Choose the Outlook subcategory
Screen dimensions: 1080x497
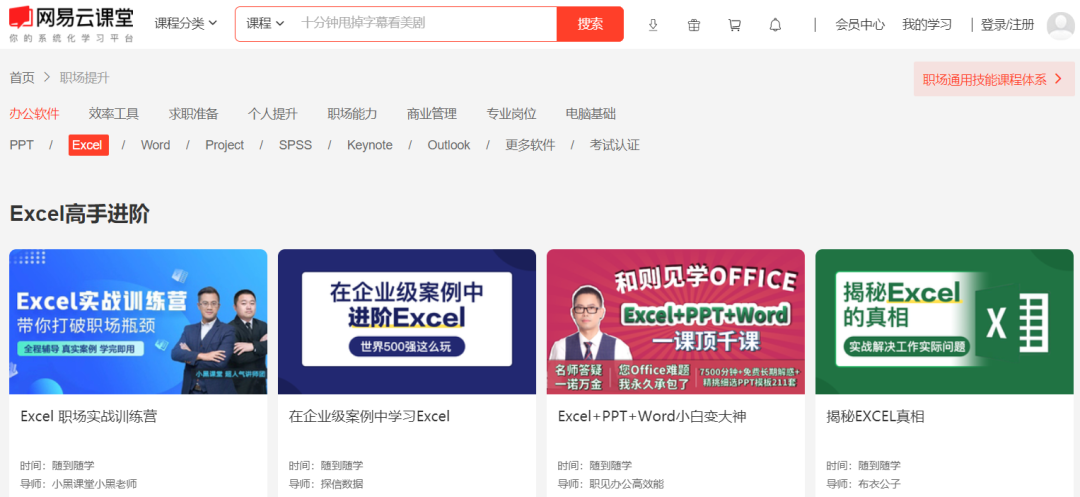coord(449,145)
